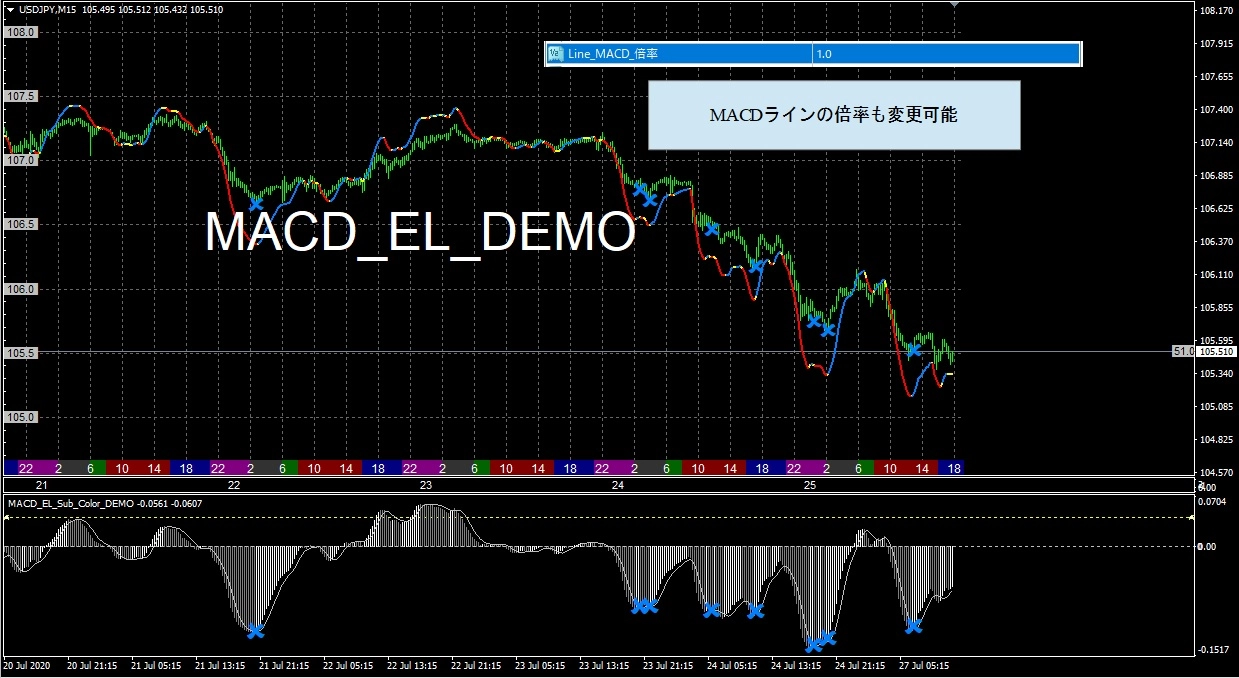Click the 51.0 tag on the price line

[1184, 352]
